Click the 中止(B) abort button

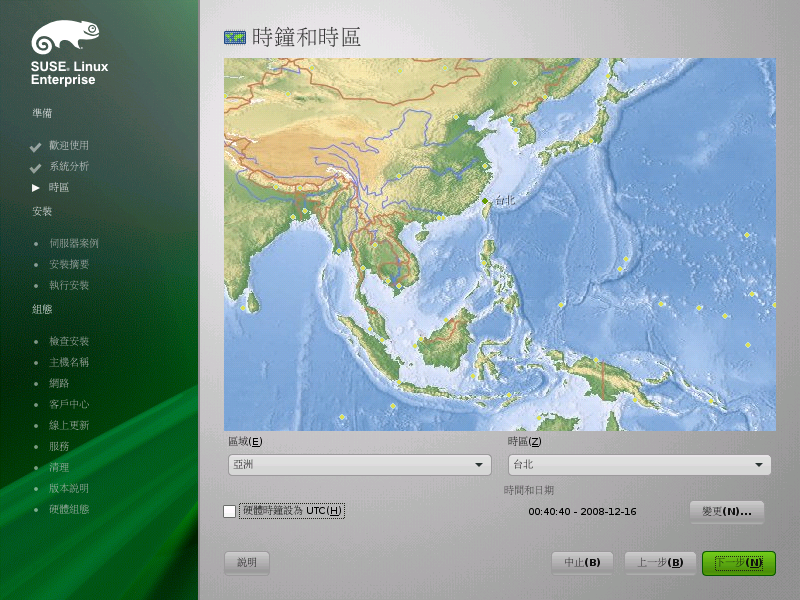coord(582,563)
